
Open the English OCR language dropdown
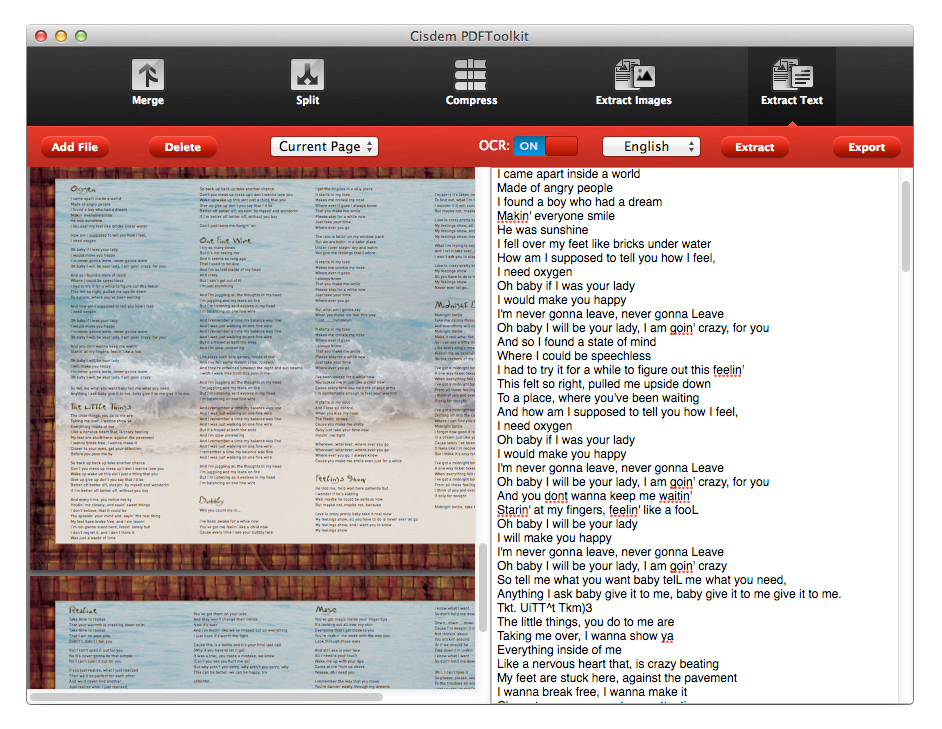click(x=651, y=146)
